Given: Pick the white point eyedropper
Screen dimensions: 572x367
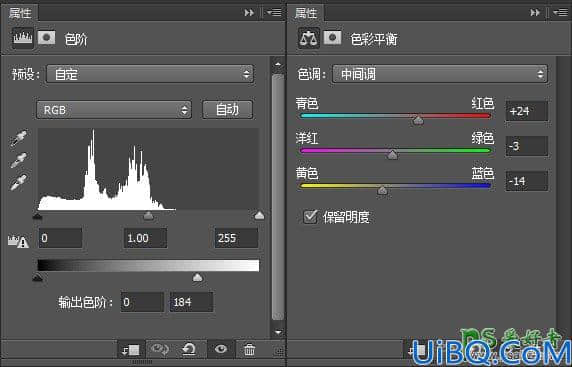Looking at the screenshot, I should pyautogui.click(x=18, y=182).
